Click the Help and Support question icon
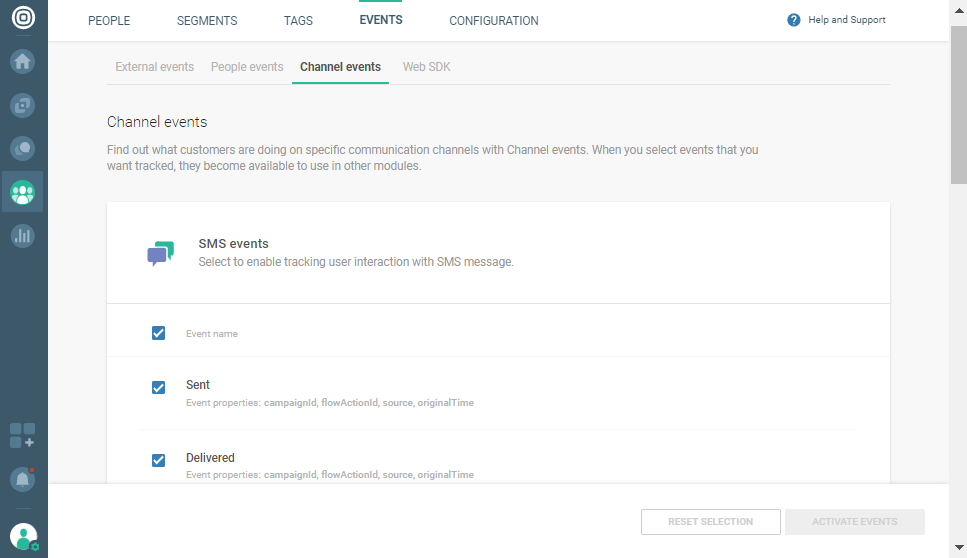The image size is (967, 558). (x=794, y=20)
